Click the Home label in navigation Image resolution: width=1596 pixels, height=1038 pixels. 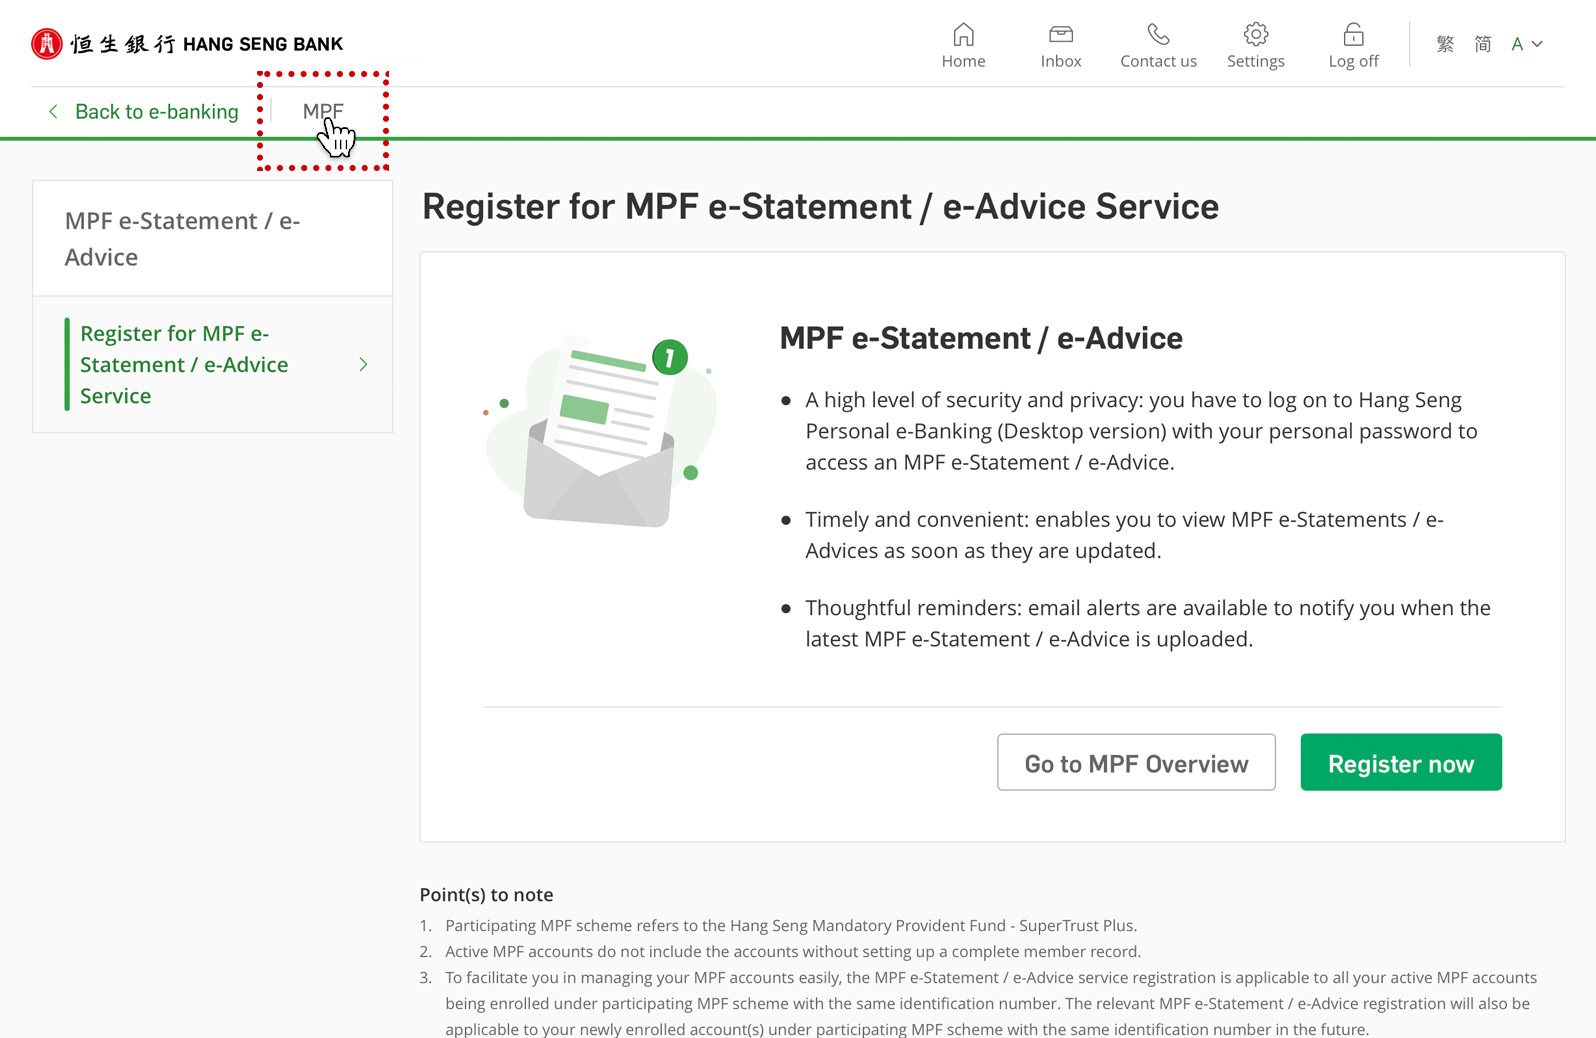coord(963,62)
